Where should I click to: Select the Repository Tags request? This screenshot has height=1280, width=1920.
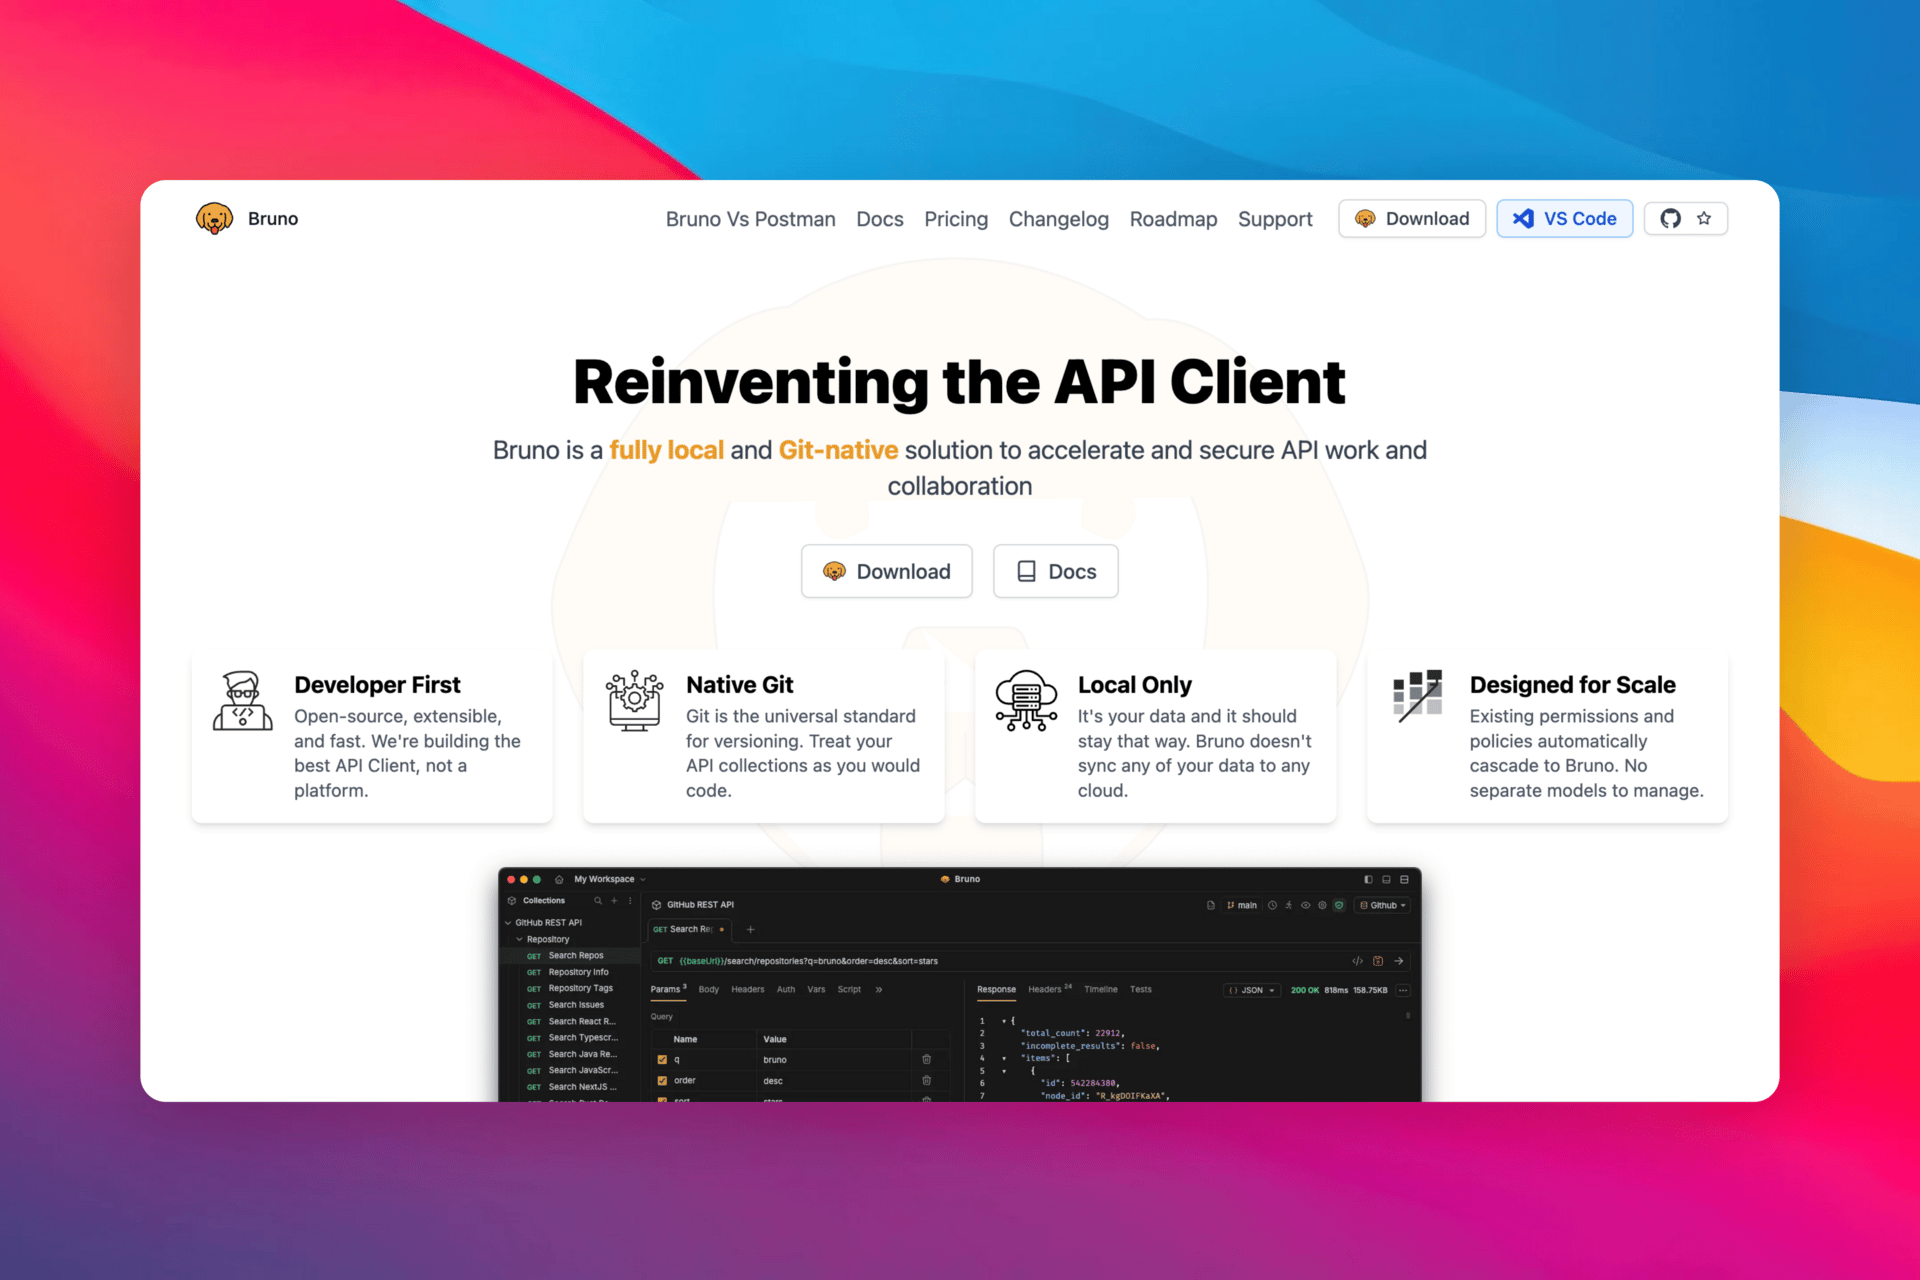pos(580,988)
